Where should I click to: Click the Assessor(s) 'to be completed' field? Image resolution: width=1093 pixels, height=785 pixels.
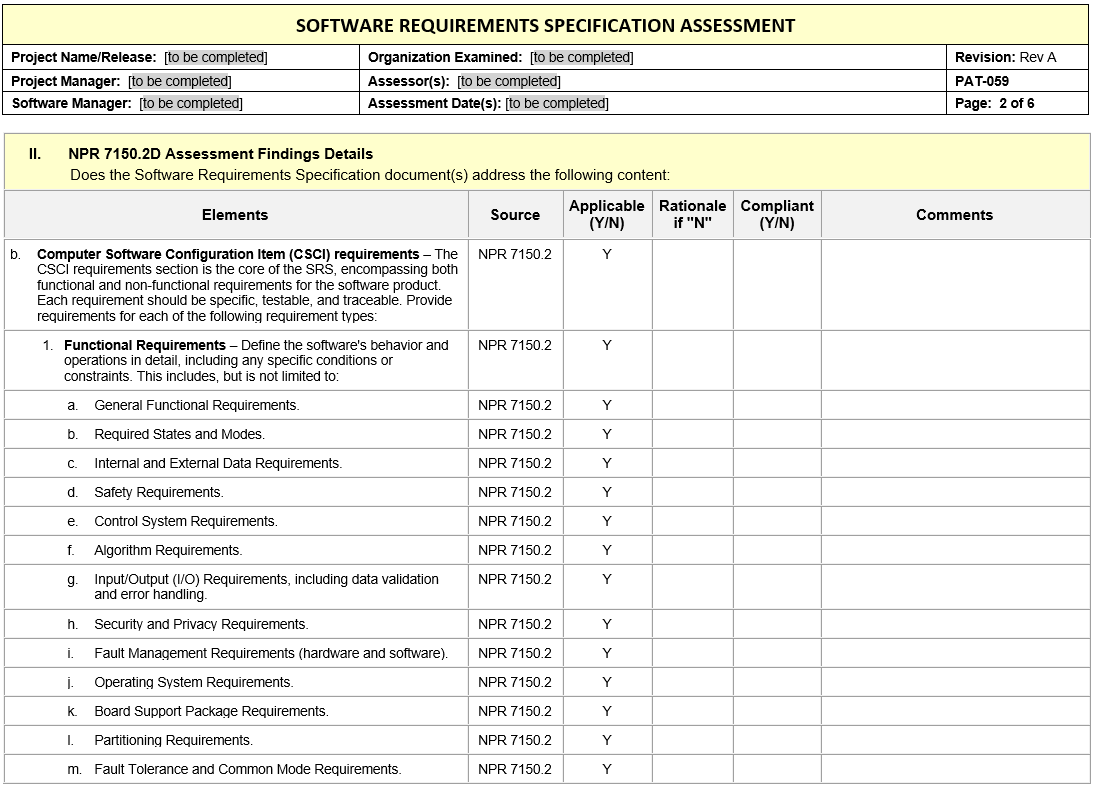pyautogui.click(x=509, y=81)
